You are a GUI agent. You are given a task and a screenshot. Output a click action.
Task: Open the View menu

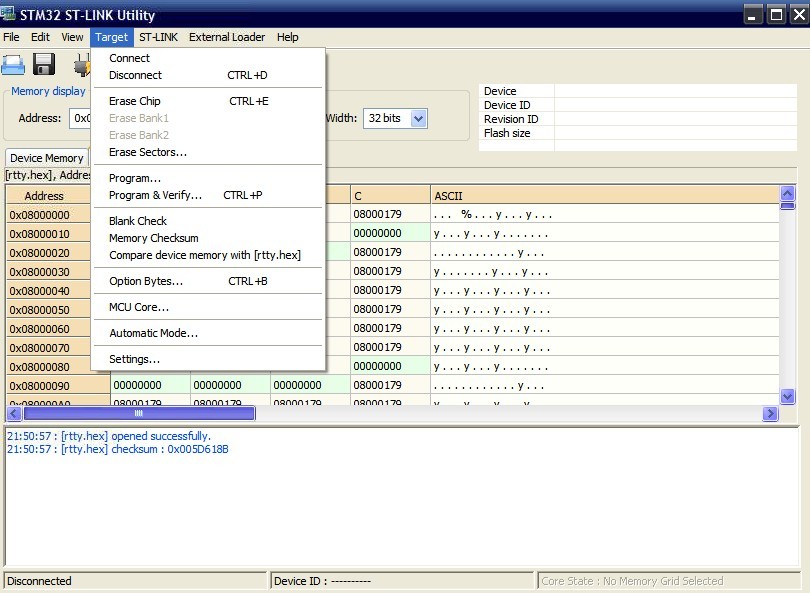point(72,37)
